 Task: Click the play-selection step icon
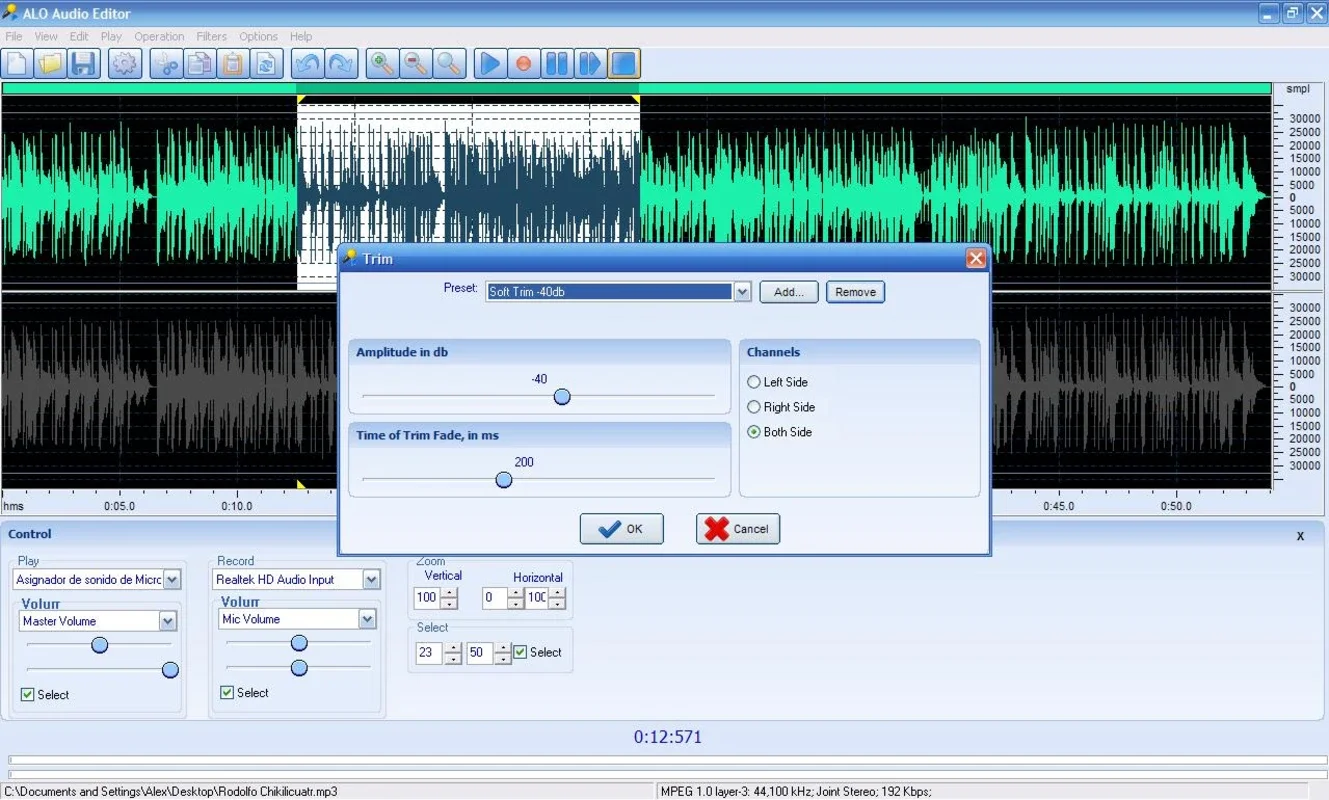590,64
